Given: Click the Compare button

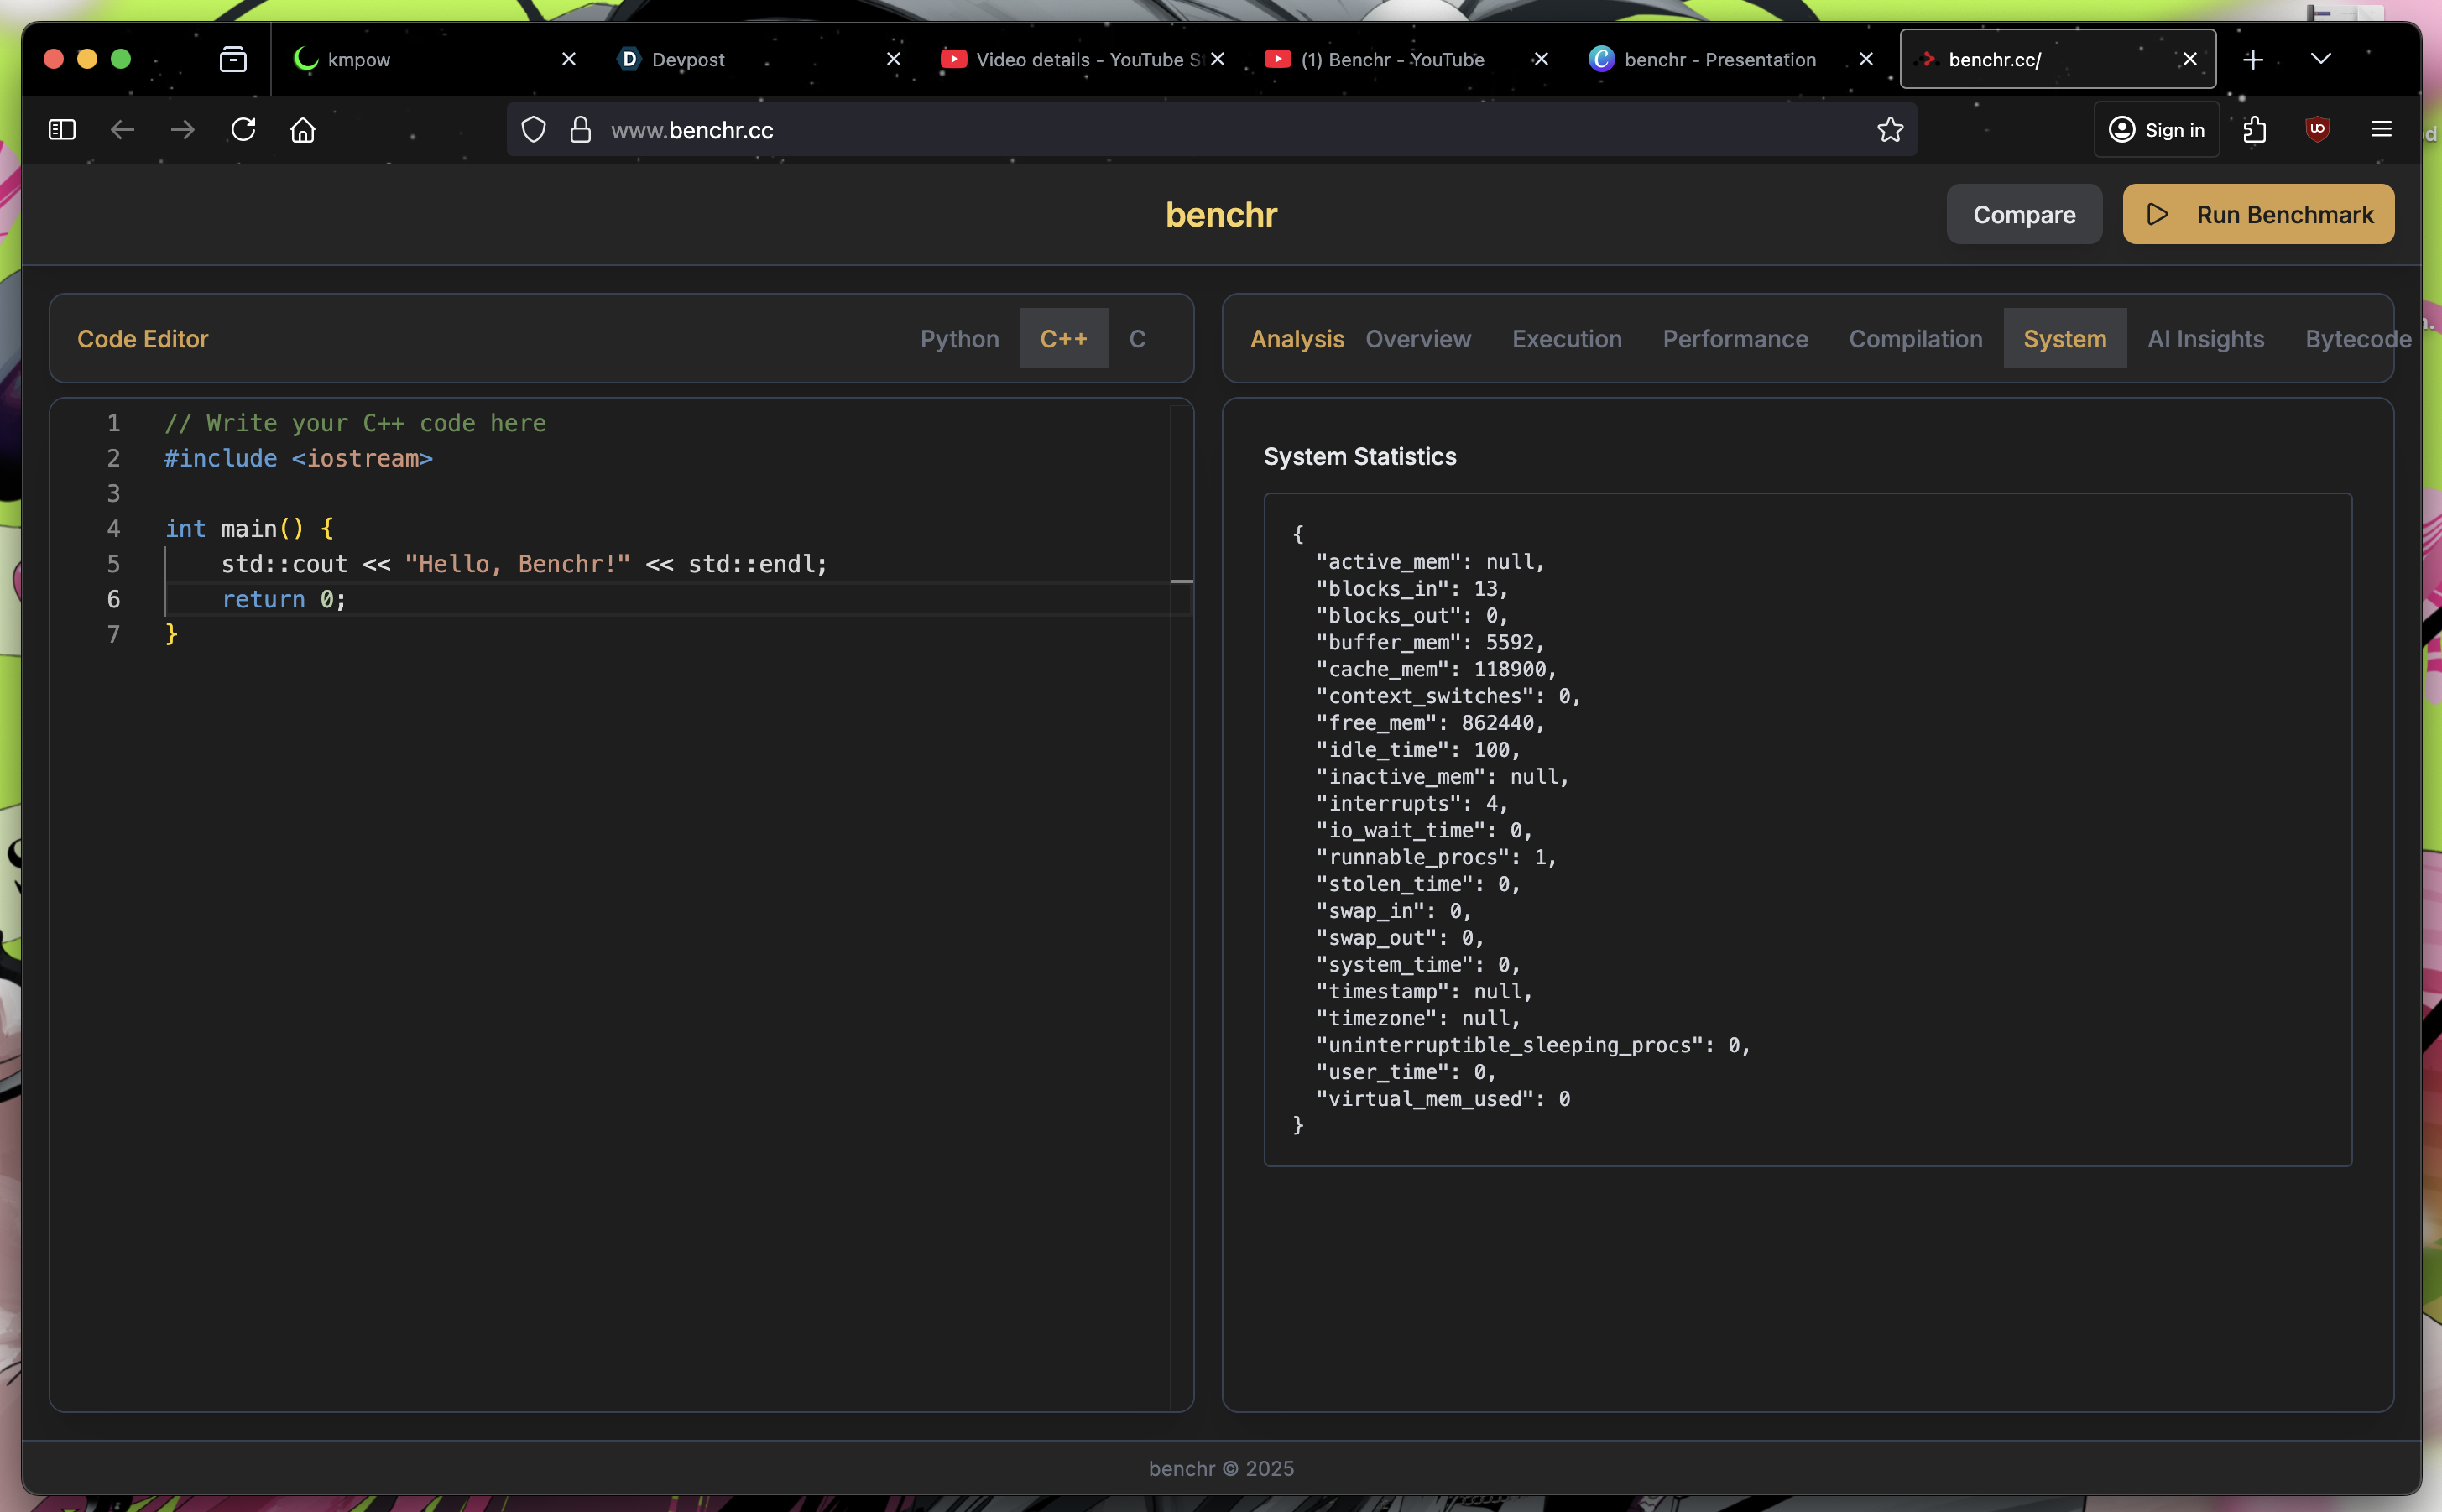Looking at the screenshot, I should pyautogui.click(x=2023, y=215).
